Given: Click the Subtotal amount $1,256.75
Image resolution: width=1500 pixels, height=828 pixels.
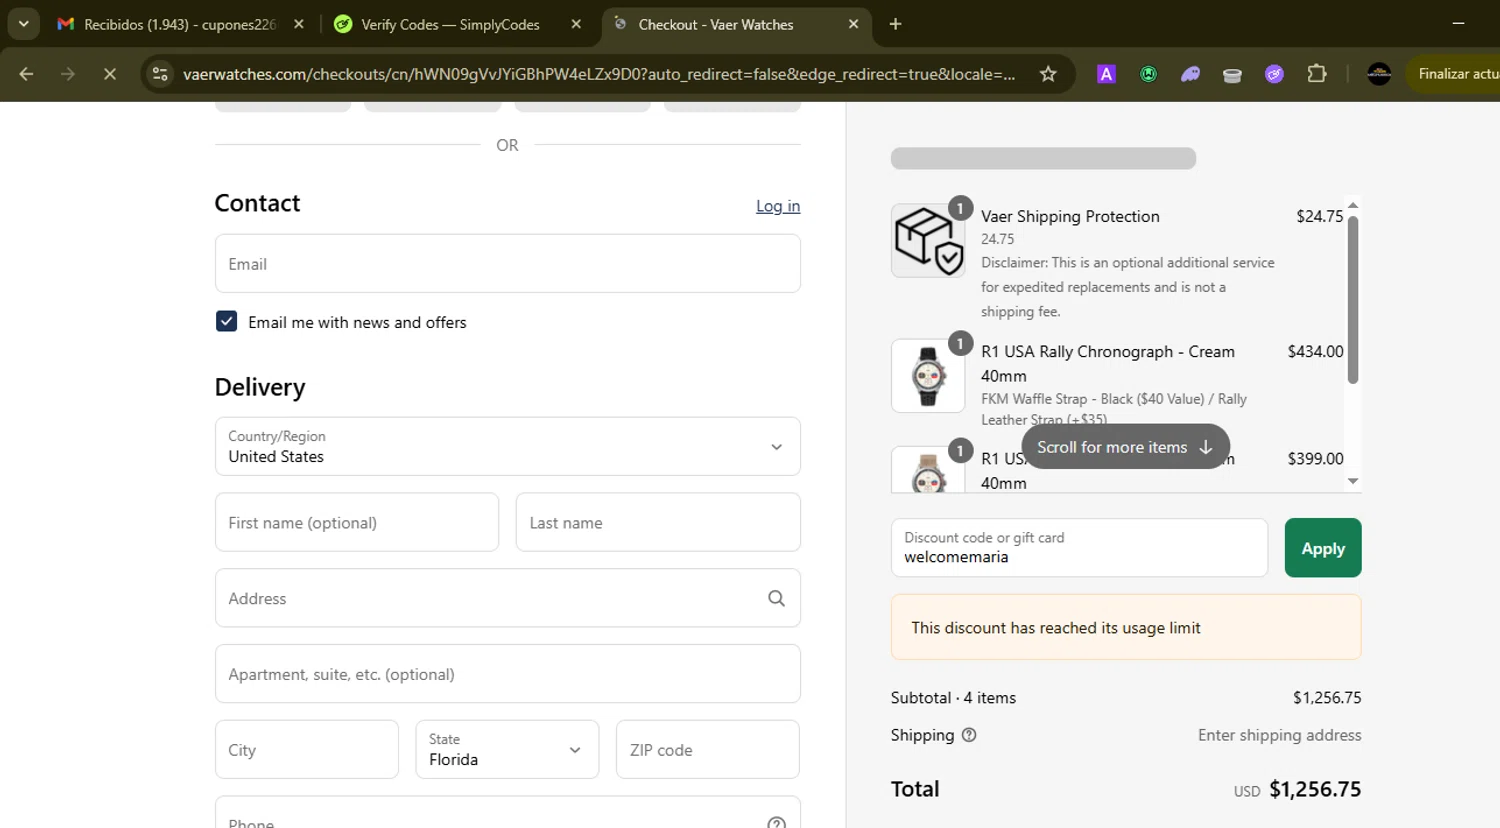Looking at the screenshot, I should 1327,698.
